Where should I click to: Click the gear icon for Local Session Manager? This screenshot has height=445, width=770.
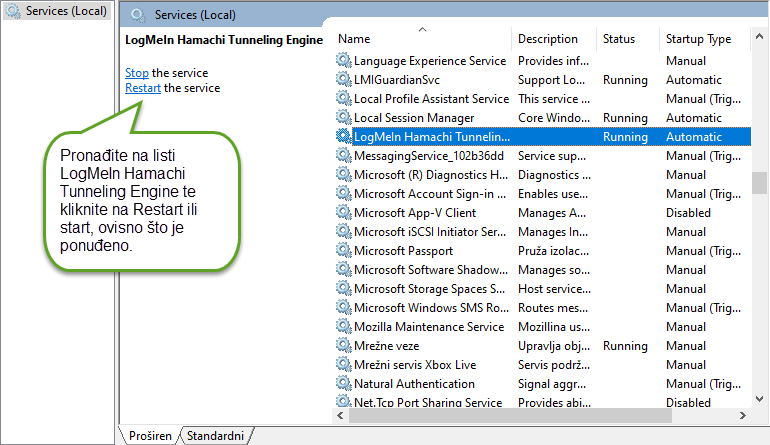coord(344,118)
